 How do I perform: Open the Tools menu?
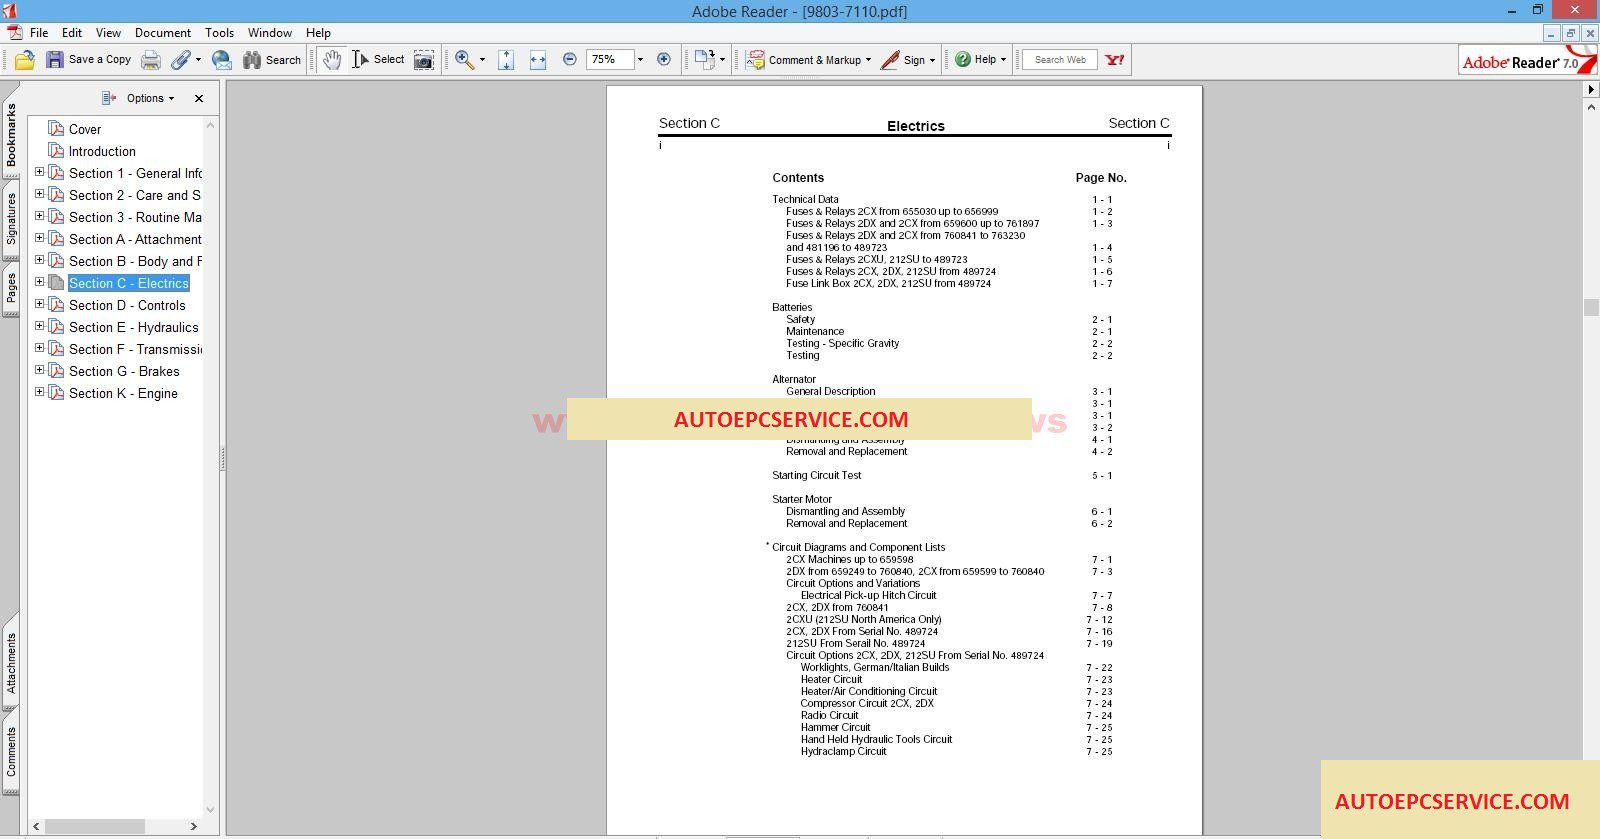(219, 33)
